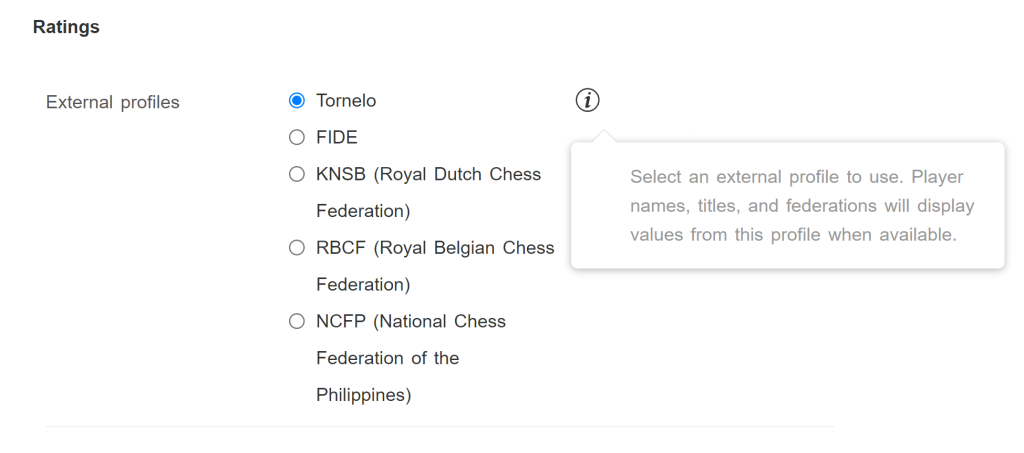
Task: Click the KNSB (Royal Dutch Chess label
Action: coord(428,175)
